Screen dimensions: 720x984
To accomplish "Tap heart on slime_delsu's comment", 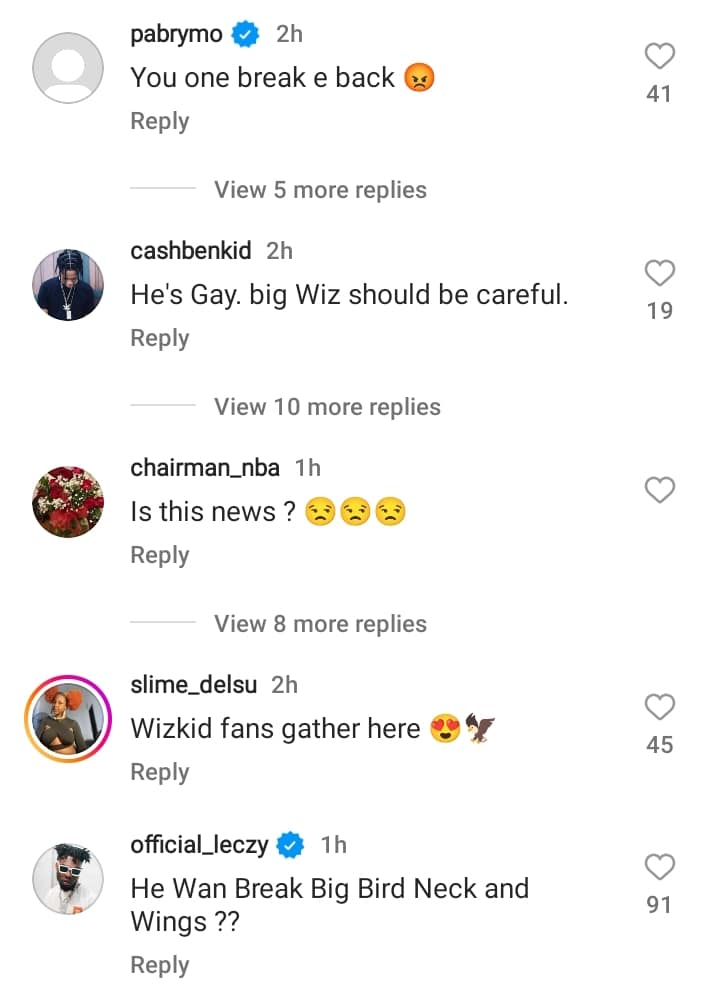I will point(659,707).
